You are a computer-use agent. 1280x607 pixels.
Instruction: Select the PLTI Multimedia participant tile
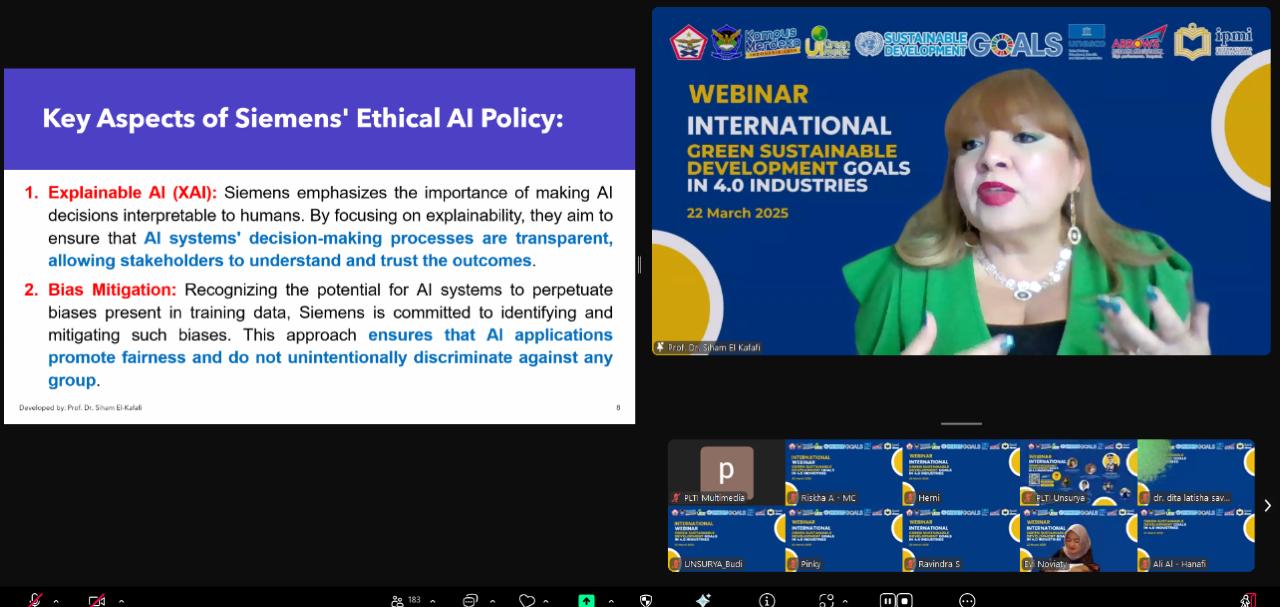pyautogui.click(x=726, y=472)
